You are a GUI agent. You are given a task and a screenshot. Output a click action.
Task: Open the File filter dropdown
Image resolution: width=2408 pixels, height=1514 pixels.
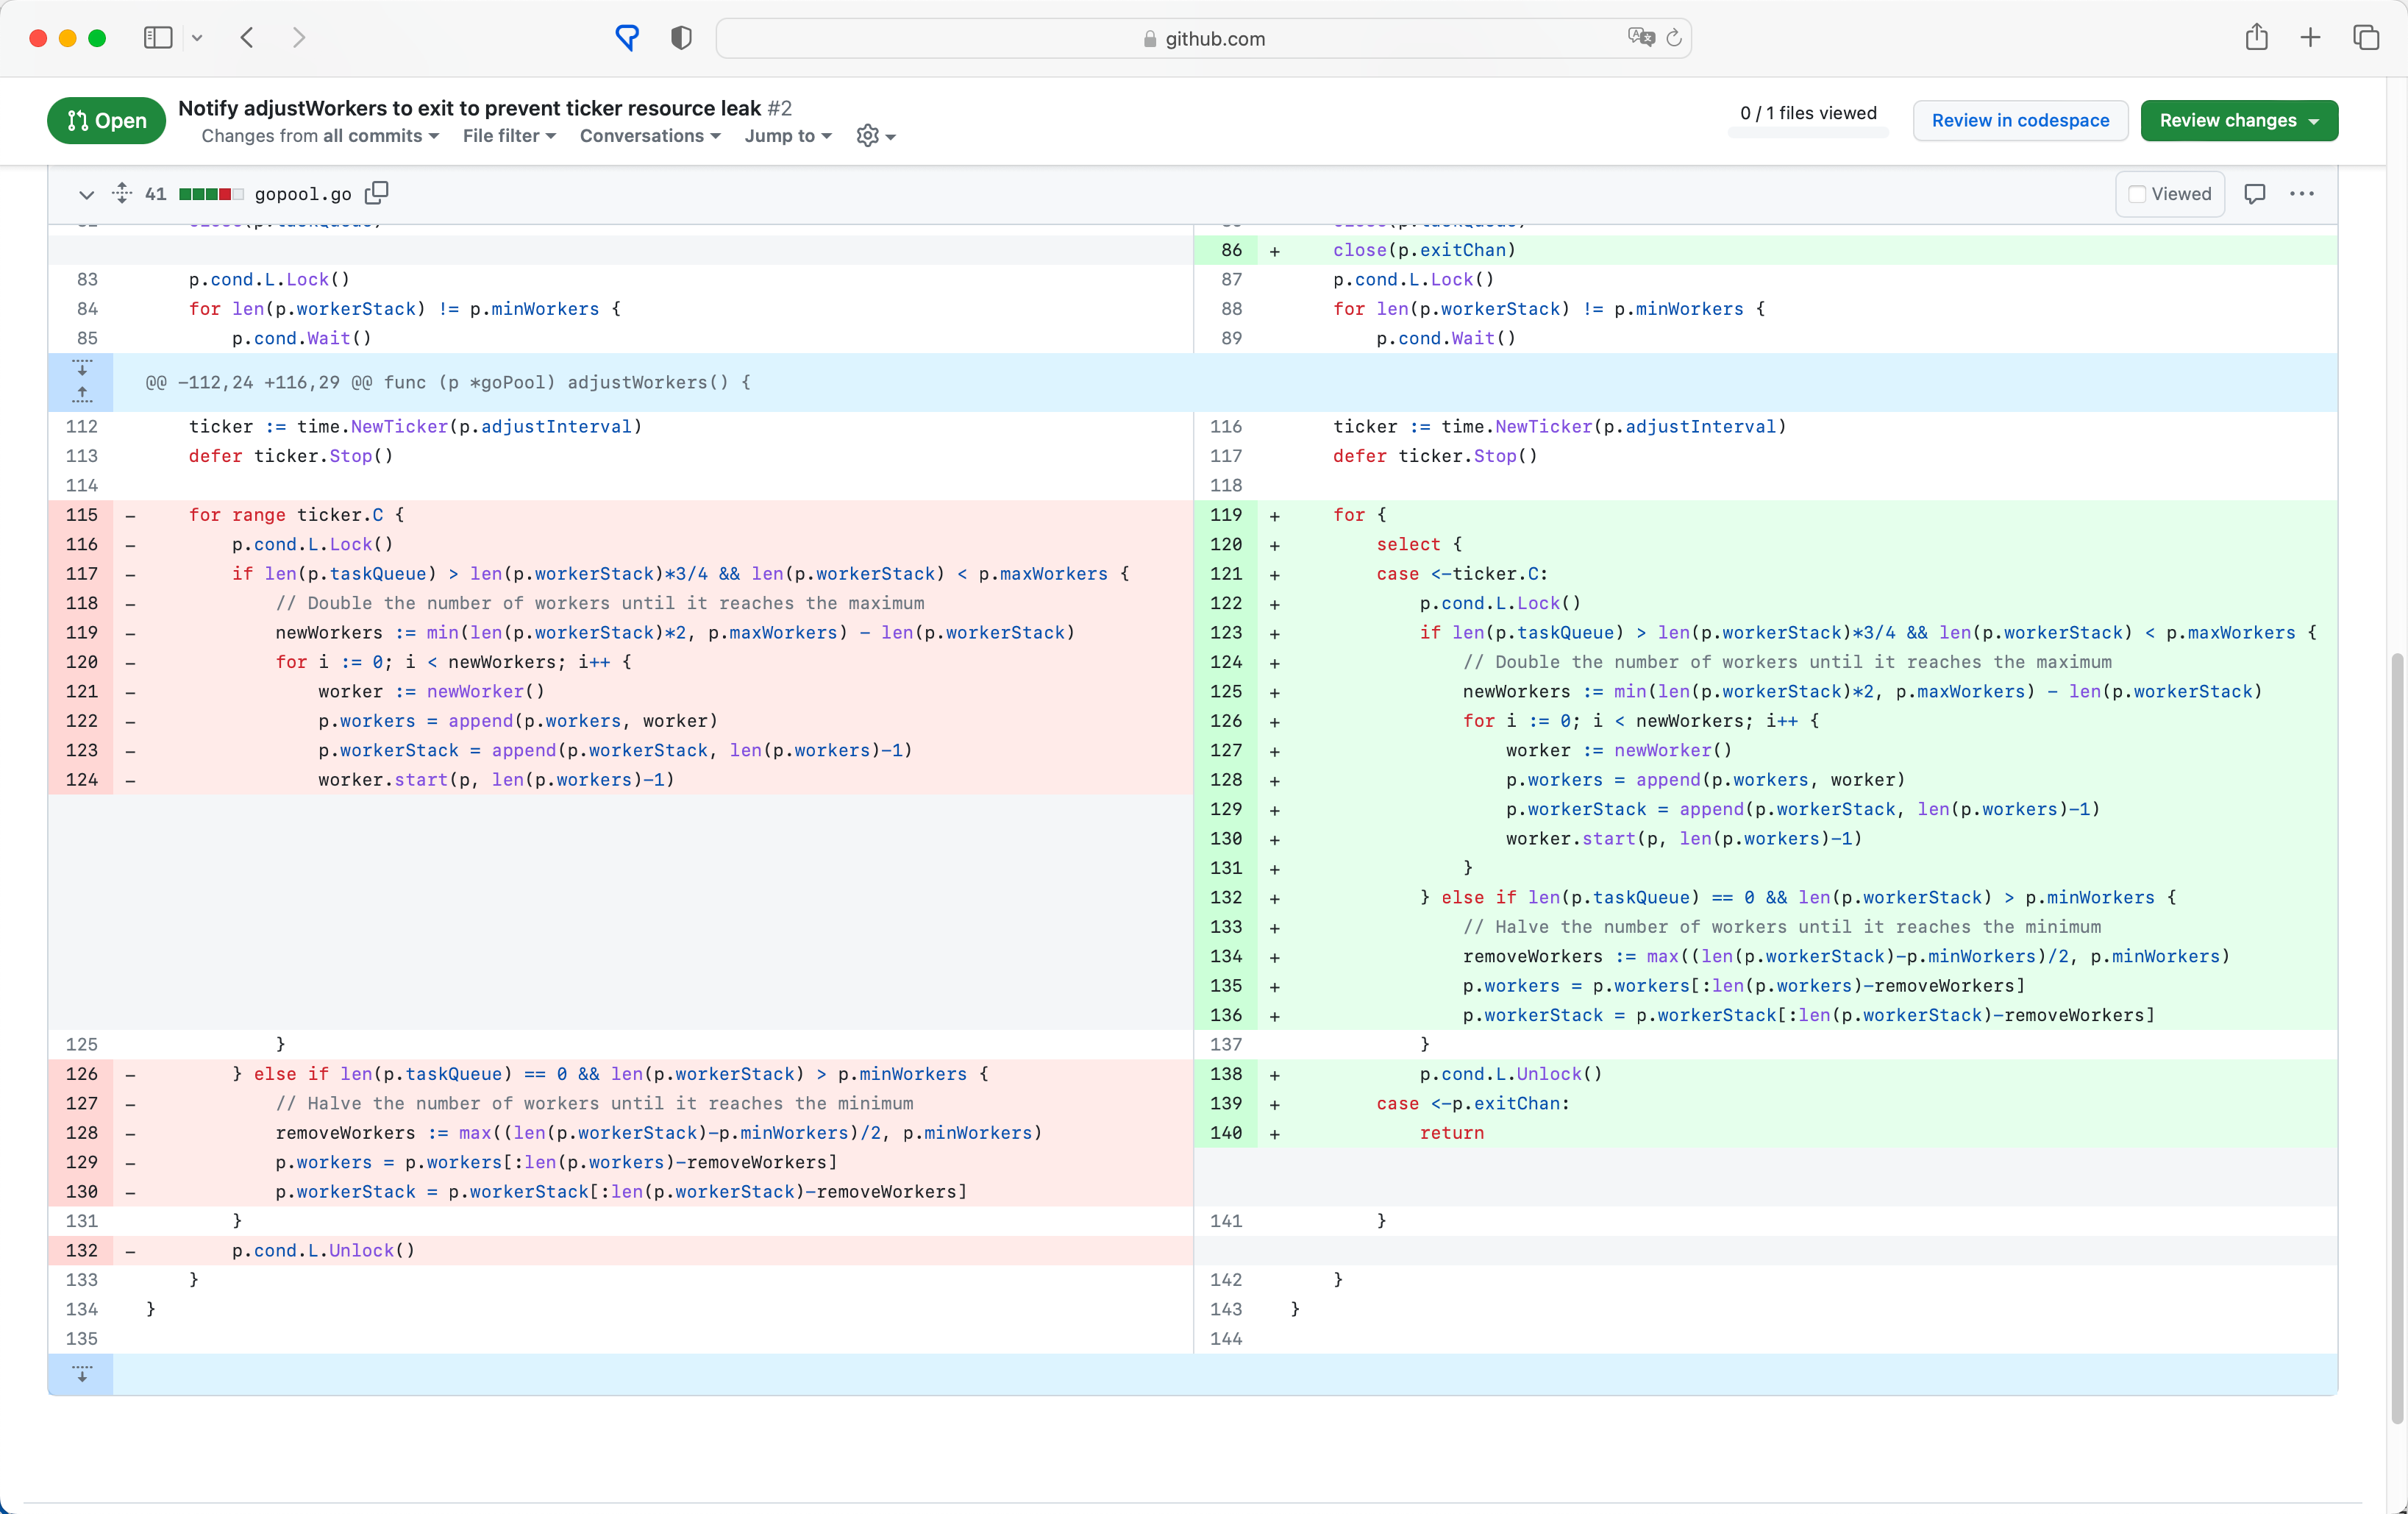coord(509,136)
